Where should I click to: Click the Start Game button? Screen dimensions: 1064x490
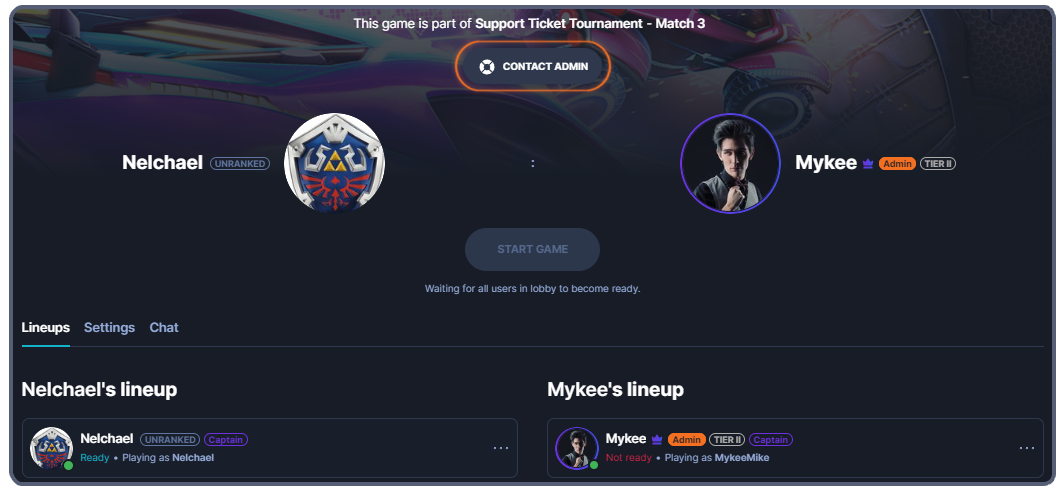tap(533, 249)
